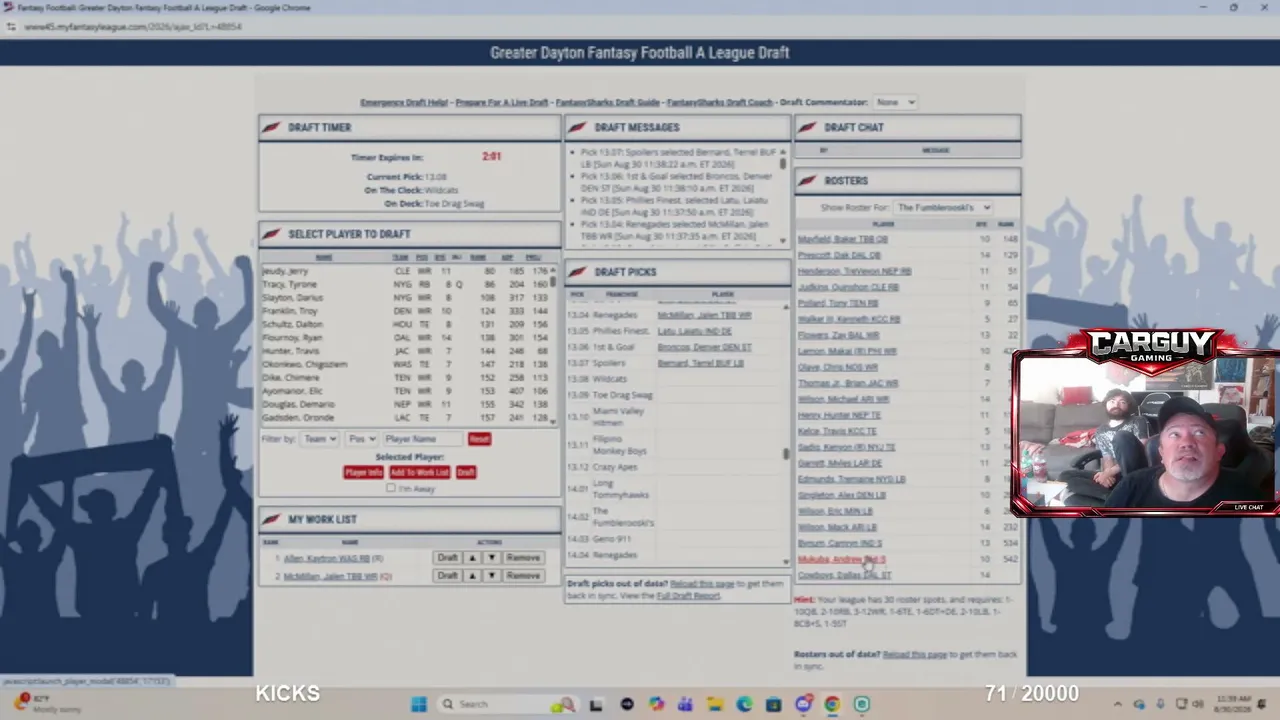1280x720 pixels.
Task: Draft Allen, Kaytron from the work list
Action: 447,558
